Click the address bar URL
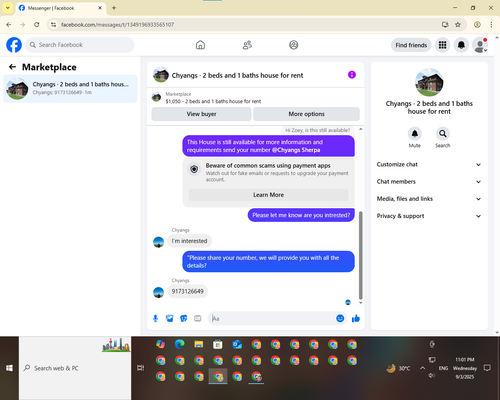The height and width of the screenshot is (400, 500). click(117, 25)
